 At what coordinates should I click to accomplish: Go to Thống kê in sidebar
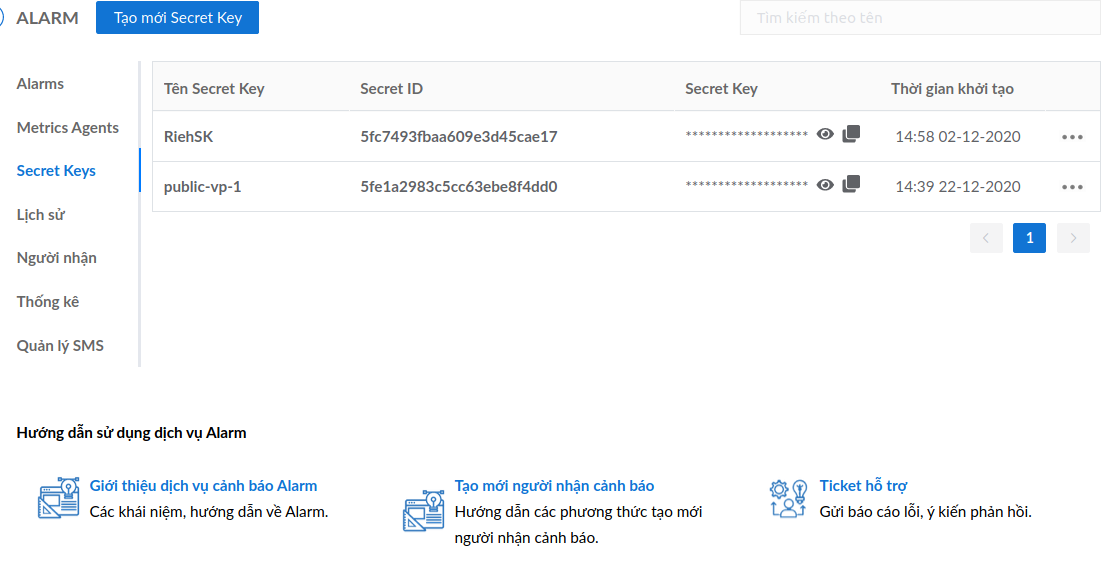point(48,302)
